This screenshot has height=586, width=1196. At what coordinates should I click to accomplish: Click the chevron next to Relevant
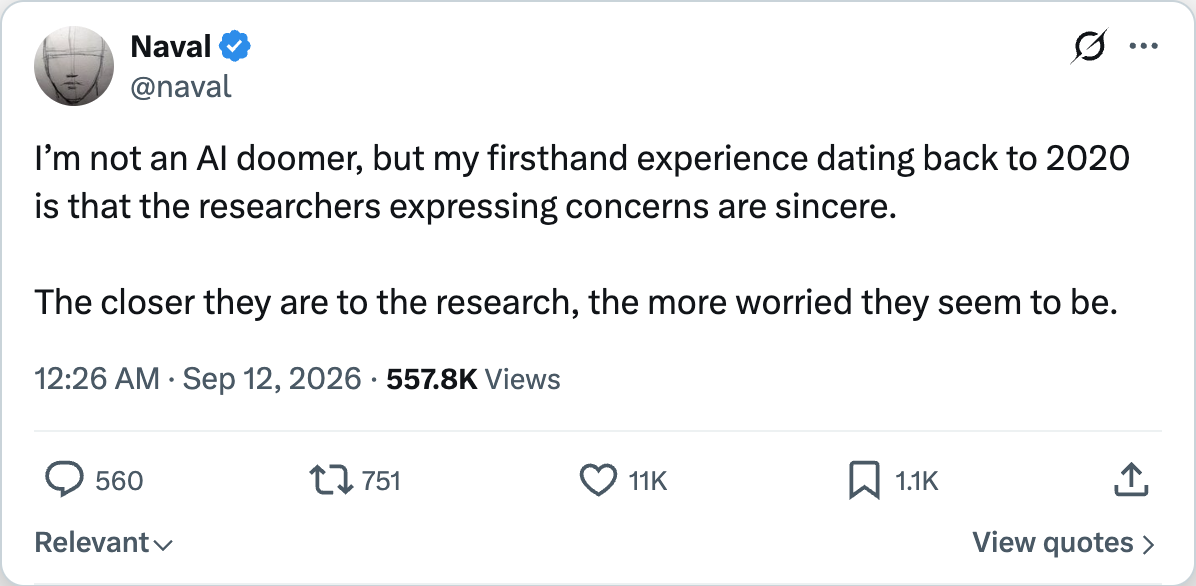tap(162, 546)
